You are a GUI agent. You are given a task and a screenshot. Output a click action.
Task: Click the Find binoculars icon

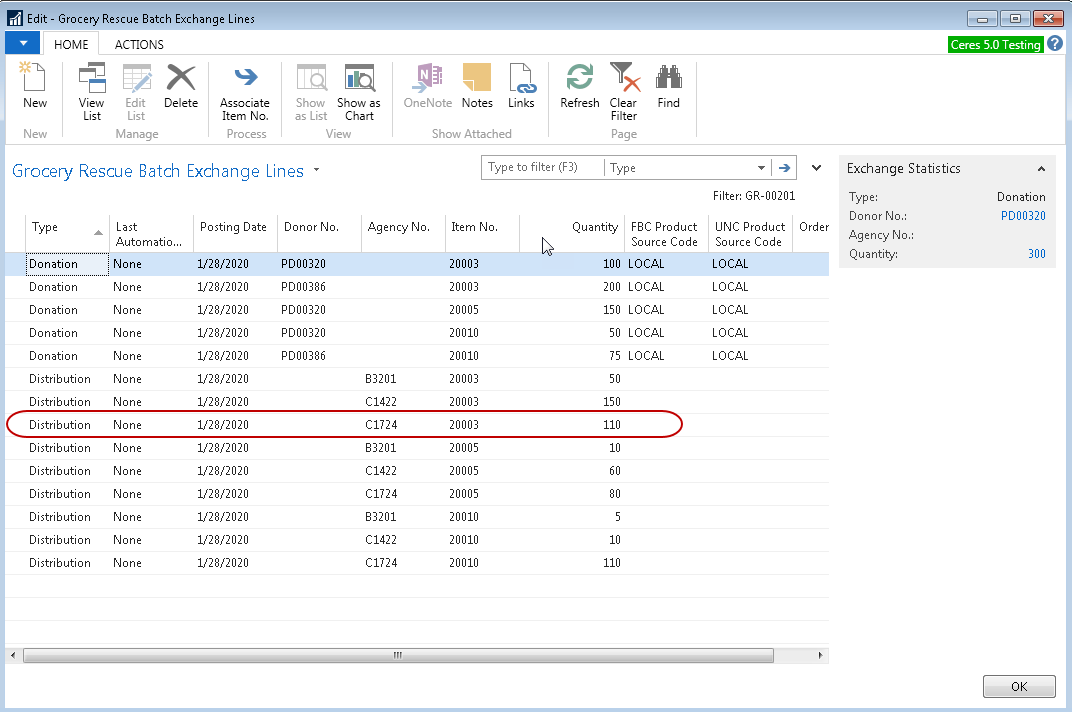tap(668, 86)
